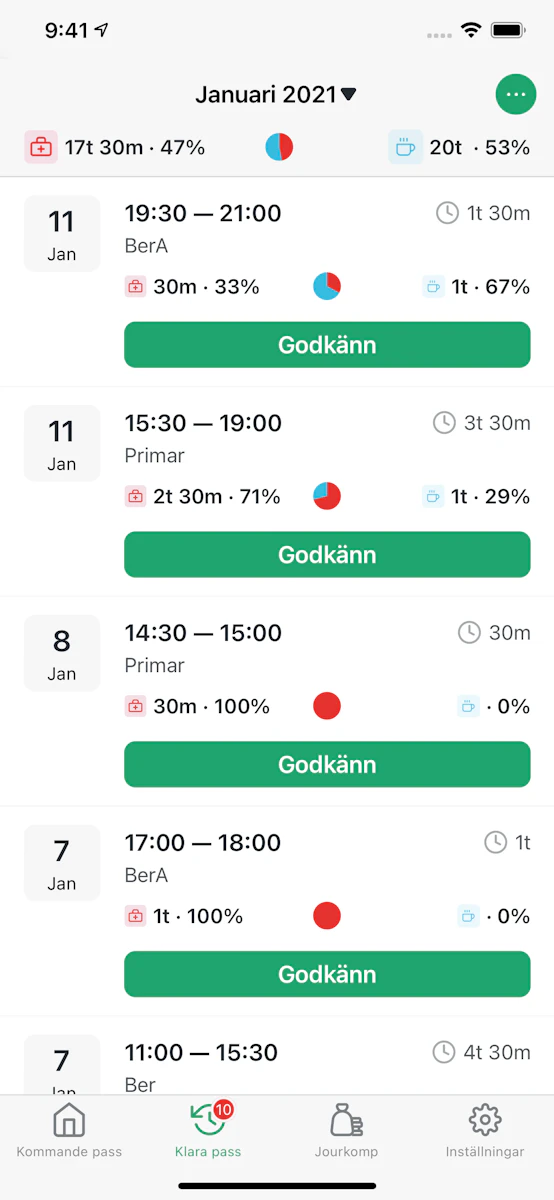
Task: Click Godkänn for the 17:00 — 18:00 shift
Action: pyautogui.click(x=327, y=975)
